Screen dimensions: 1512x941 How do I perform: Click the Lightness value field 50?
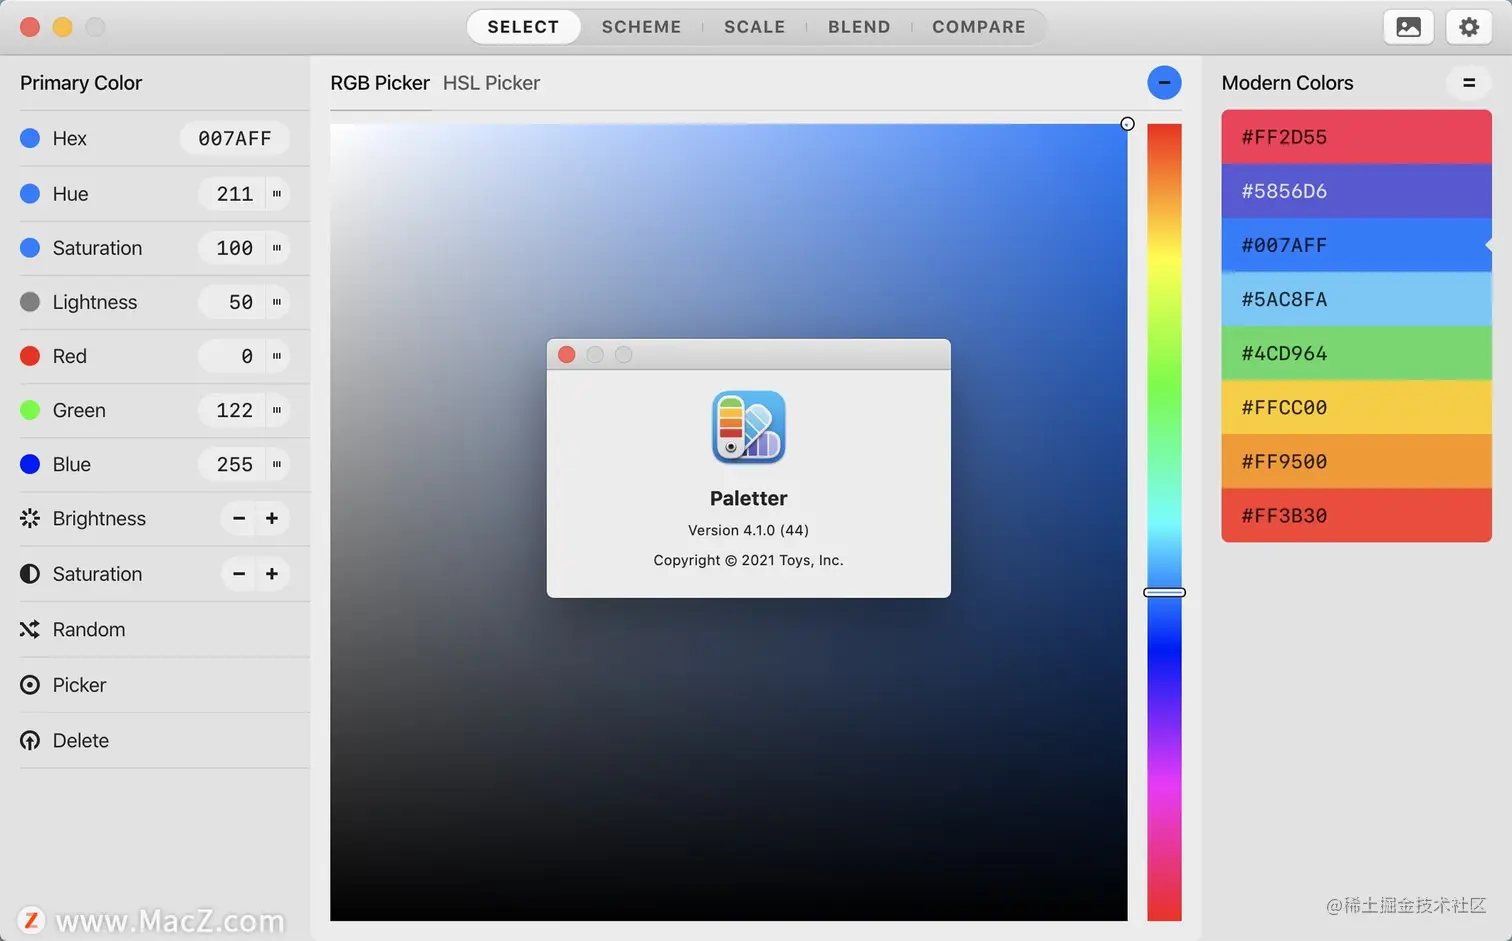233,302
